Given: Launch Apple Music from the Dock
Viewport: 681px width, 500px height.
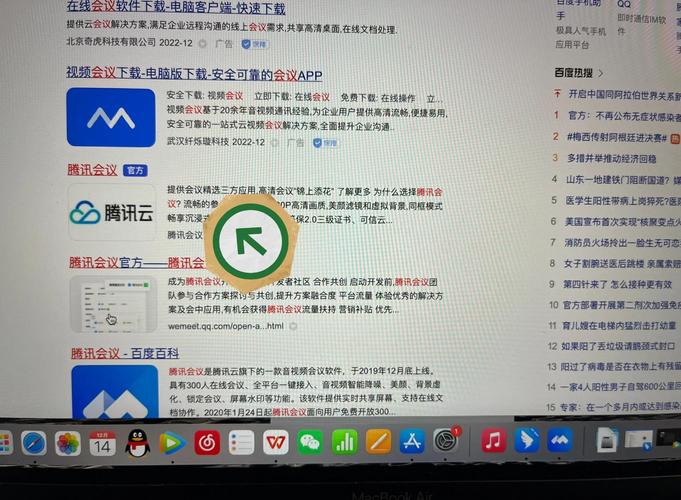Looking at the screenshot, I should tap(493, 440).
